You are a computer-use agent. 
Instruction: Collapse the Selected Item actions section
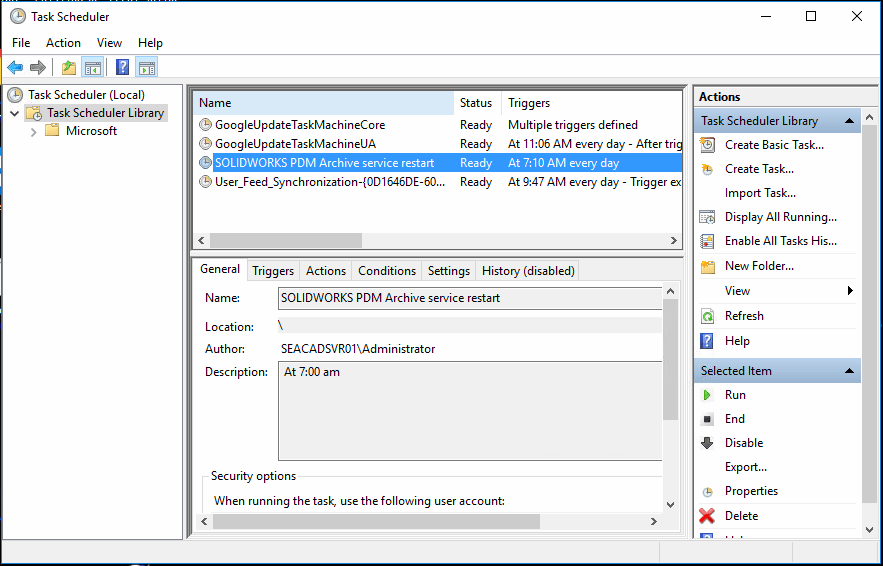tap(850, 371)
